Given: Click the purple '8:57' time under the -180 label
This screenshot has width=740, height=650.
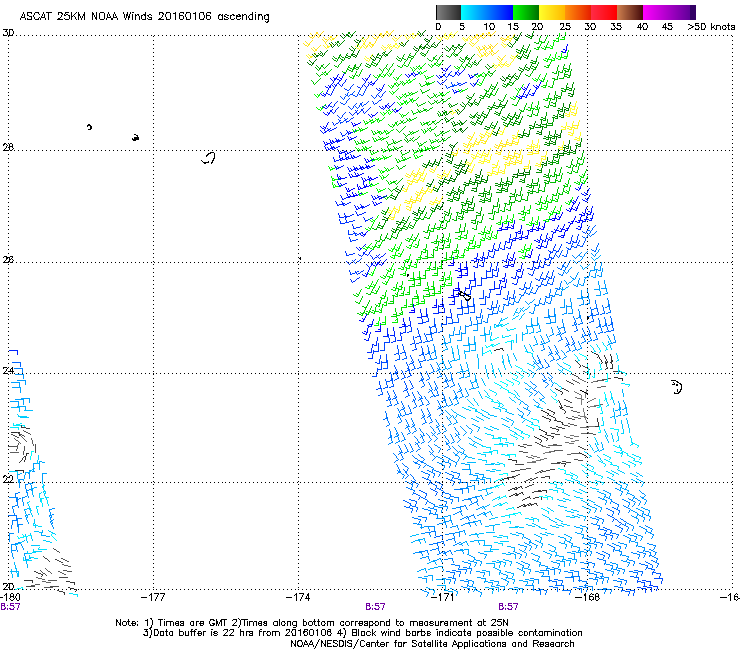Looking at the screenshot, I should [x=10, y=607].
